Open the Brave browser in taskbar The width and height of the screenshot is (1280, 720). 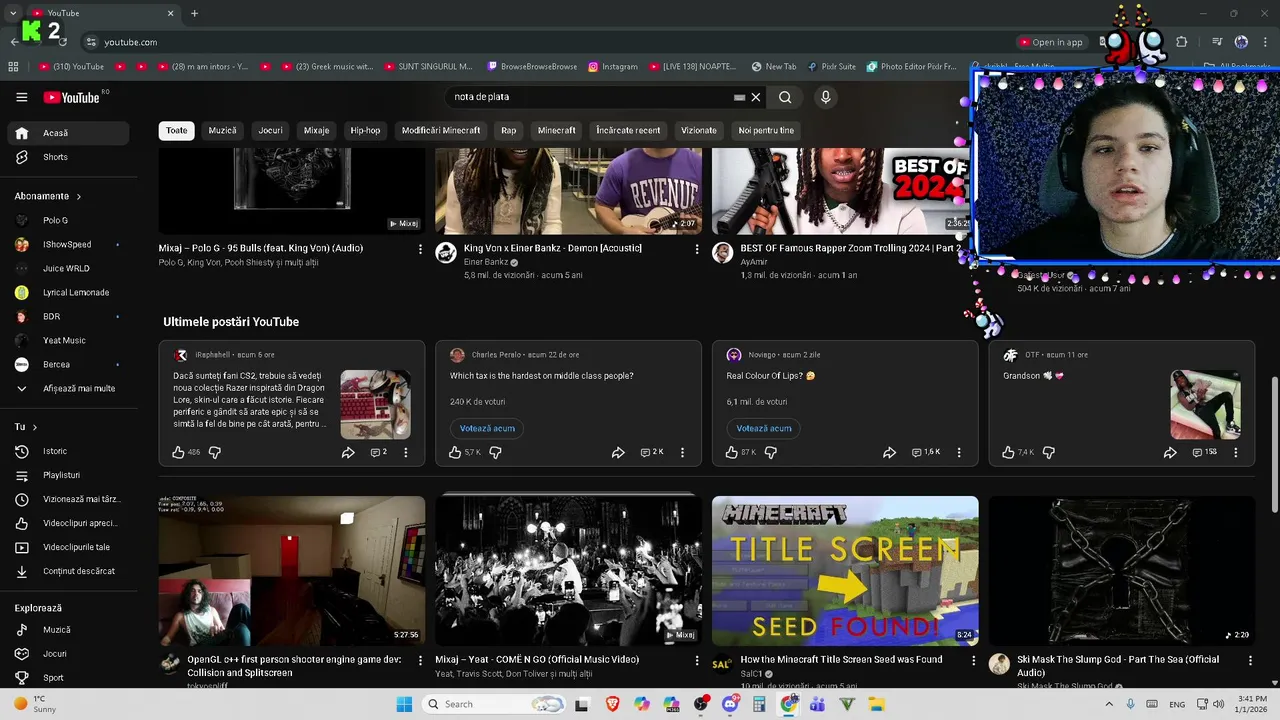click(612, 704)
